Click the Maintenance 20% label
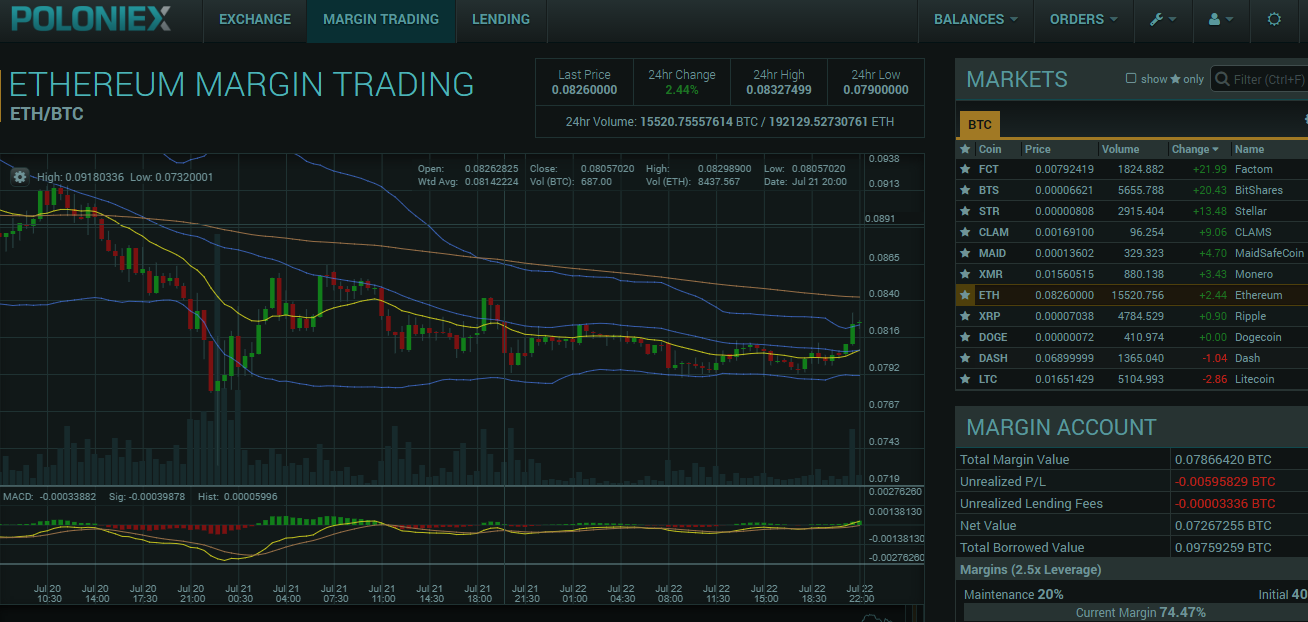This screenshot has width=1308, height=622. click(x=1013, y=594)
